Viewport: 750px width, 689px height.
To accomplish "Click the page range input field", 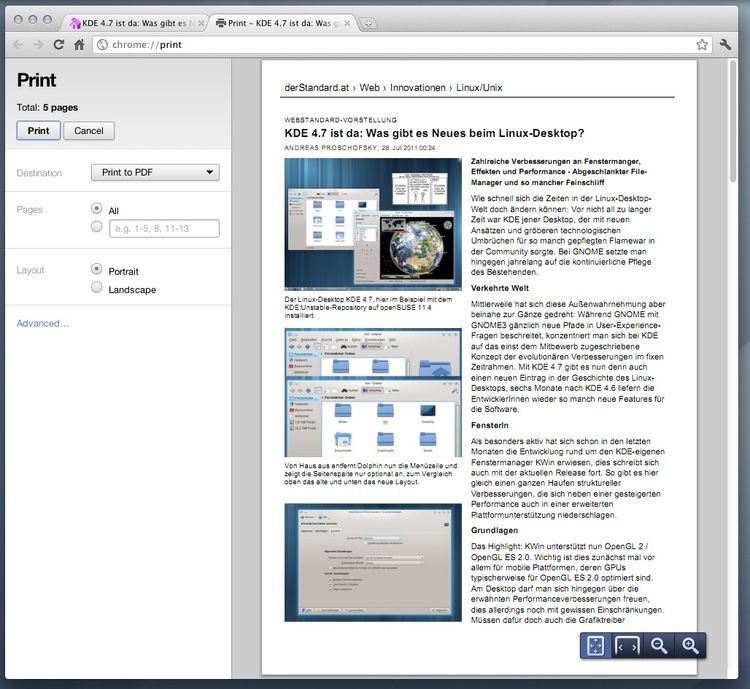I will (164, 229).
